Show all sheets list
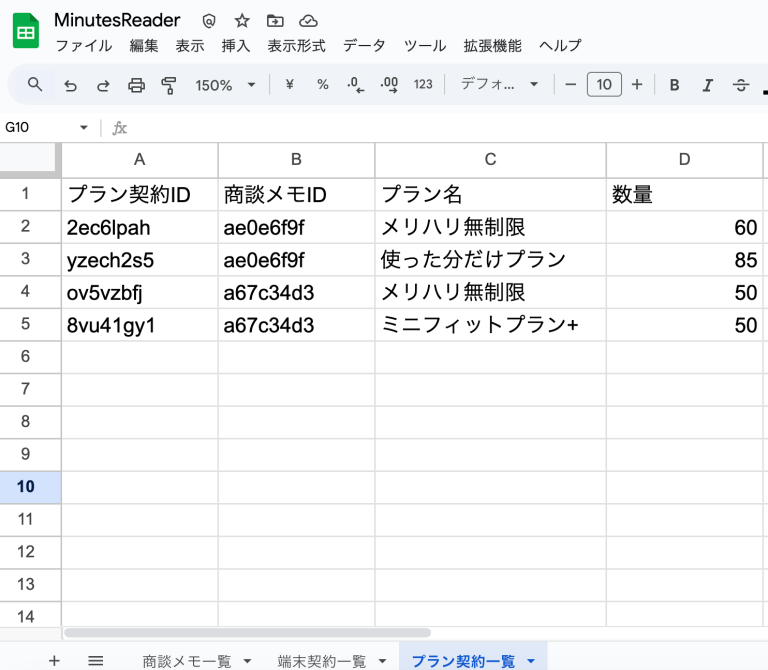The height and width of the screenshot is (670, 768). pos(96,661)
